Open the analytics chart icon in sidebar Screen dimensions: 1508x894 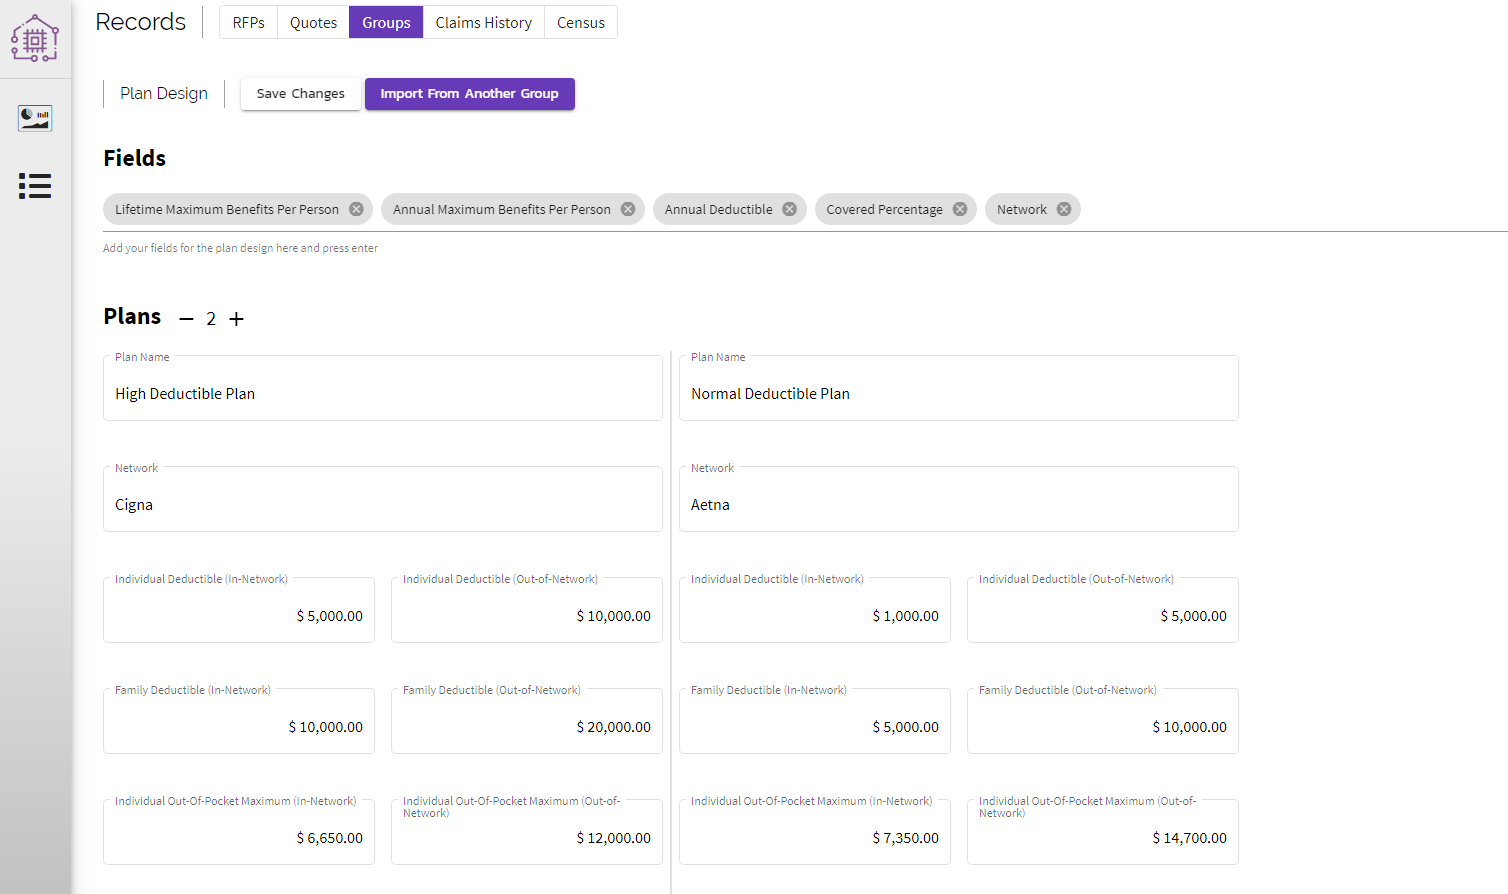point(35,118)
